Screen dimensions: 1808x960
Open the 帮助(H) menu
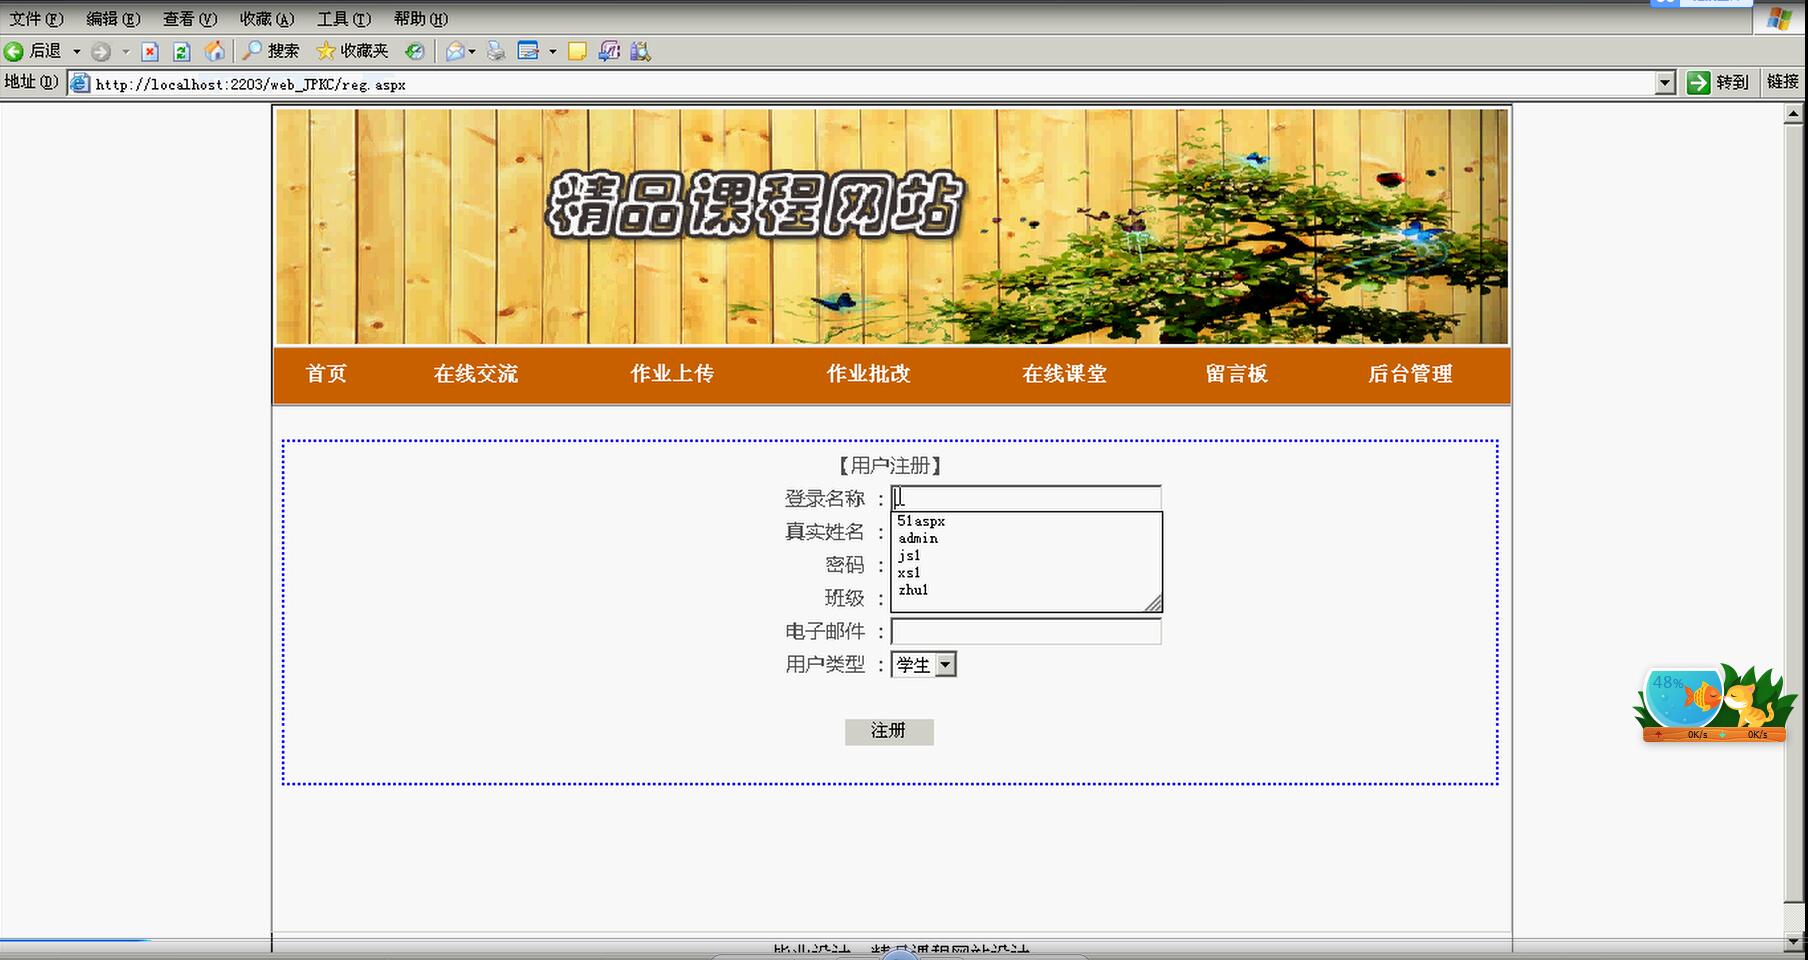(x=421, y=19)
